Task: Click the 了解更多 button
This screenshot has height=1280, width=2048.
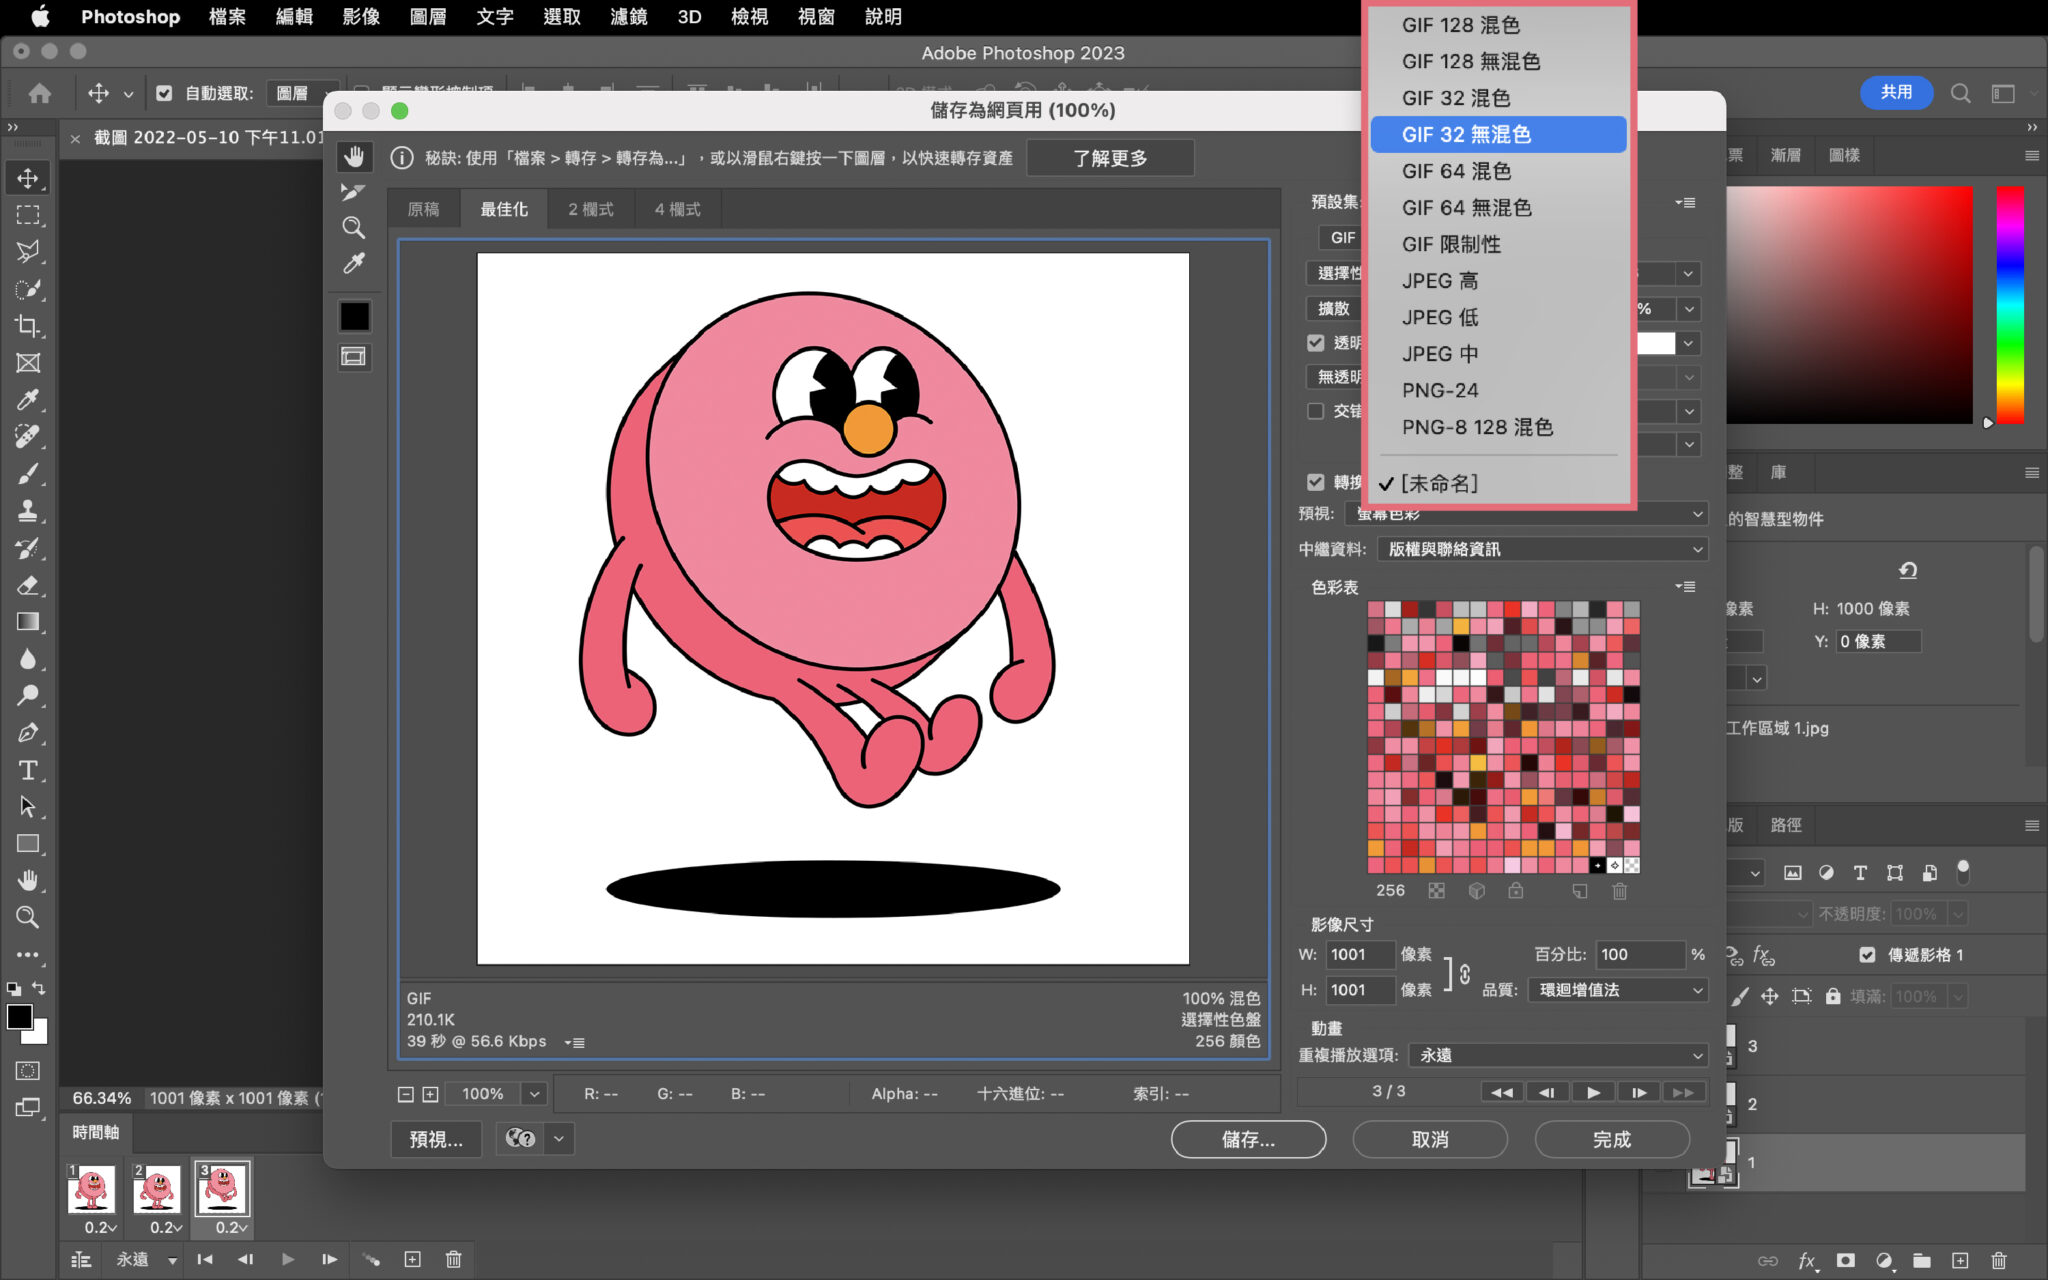Action: (x=1110, y=157)
